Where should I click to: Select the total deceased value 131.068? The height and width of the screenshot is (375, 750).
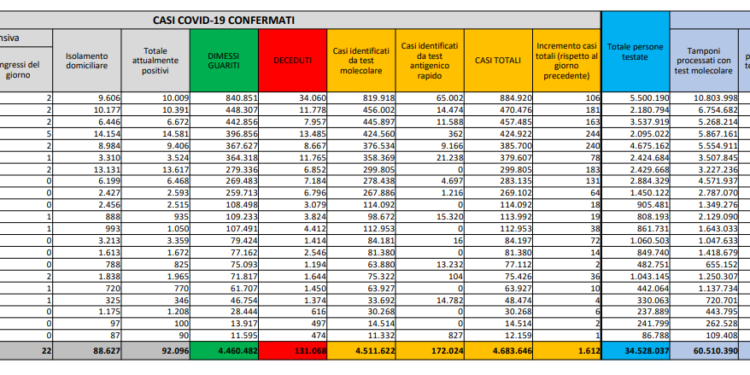point(293,351)
